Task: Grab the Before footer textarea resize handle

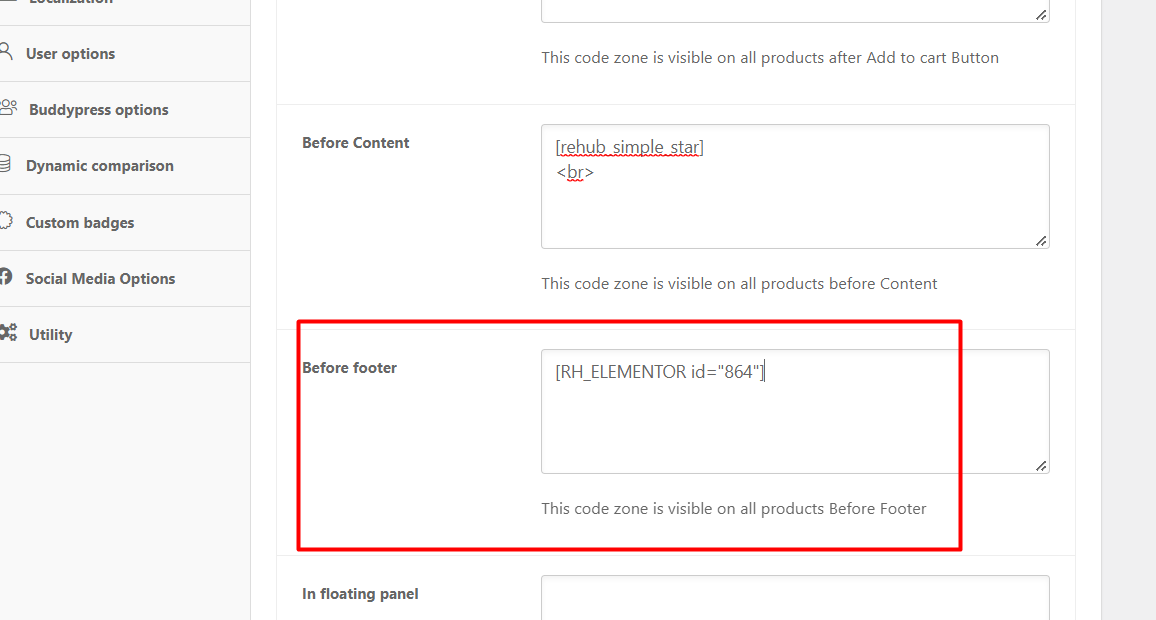Action: tap(1041, 466)
